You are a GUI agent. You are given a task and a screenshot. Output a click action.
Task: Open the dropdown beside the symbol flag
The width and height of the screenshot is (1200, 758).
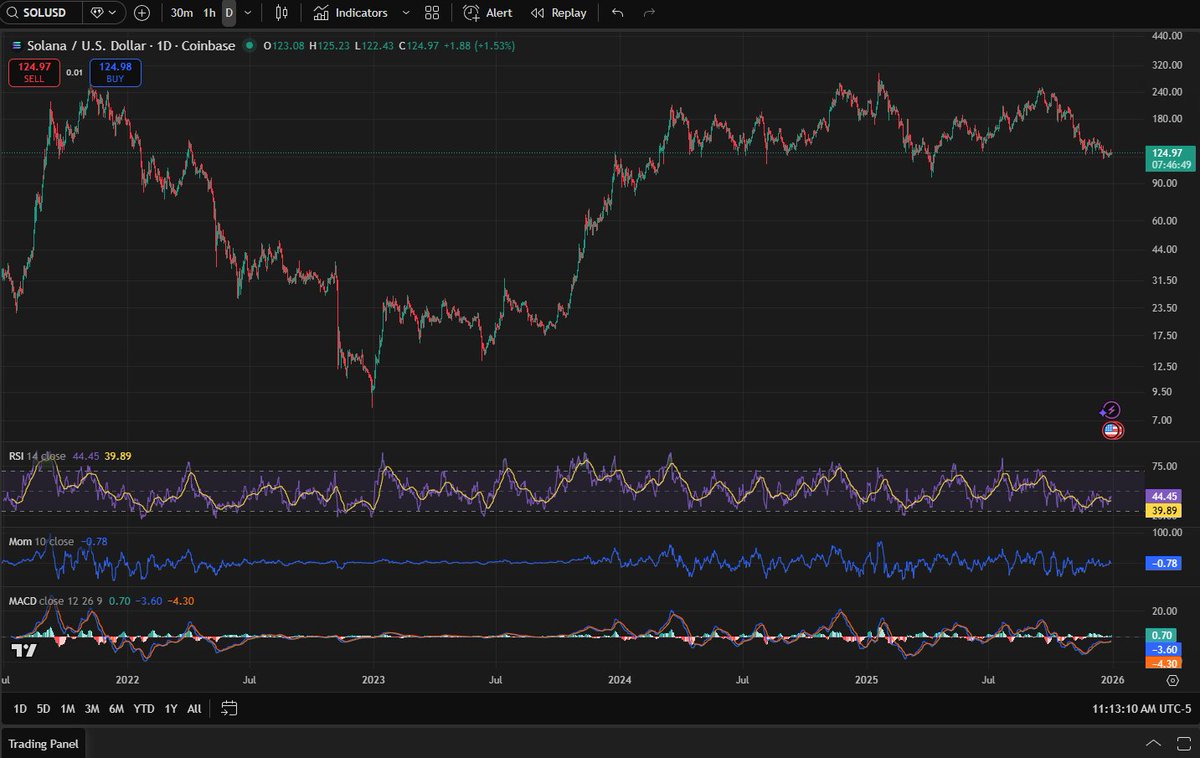[x=113, y=13]
